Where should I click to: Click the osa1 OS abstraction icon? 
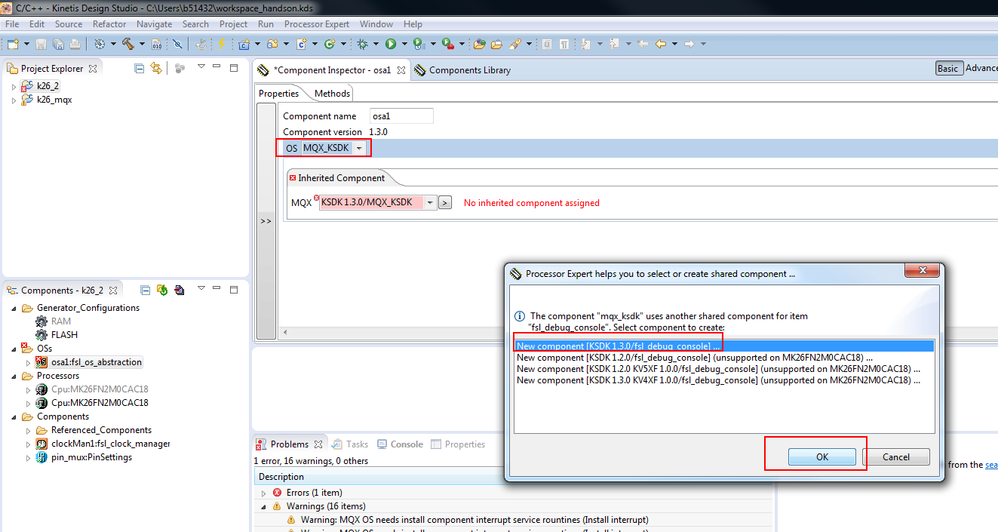tap(41, 362)
